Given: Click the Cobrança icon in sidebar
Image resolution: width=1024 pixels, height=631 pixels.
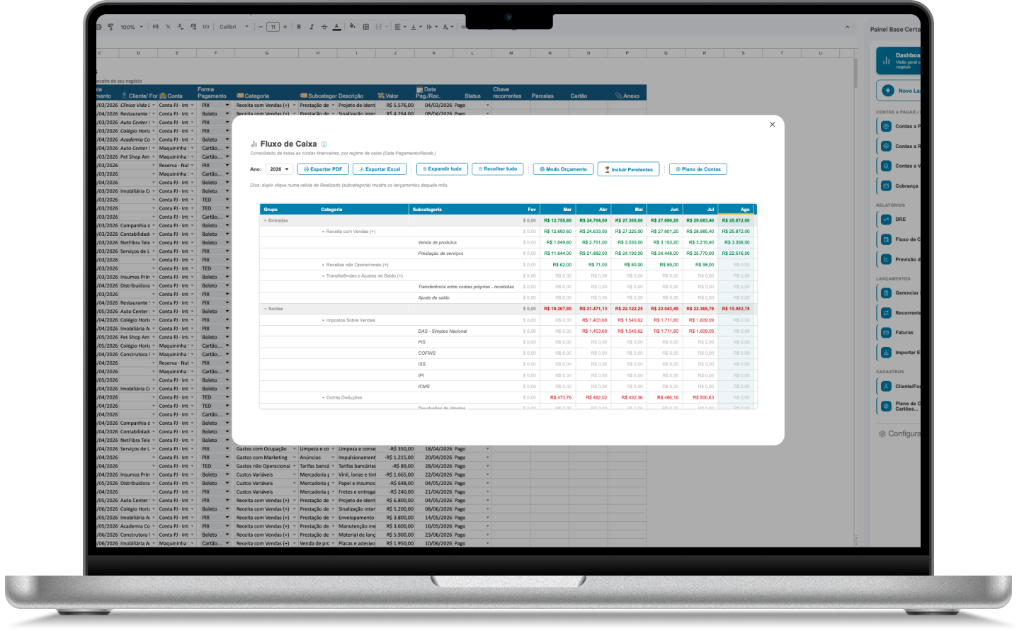Looking at the screenshot, I should coord(886,186).
